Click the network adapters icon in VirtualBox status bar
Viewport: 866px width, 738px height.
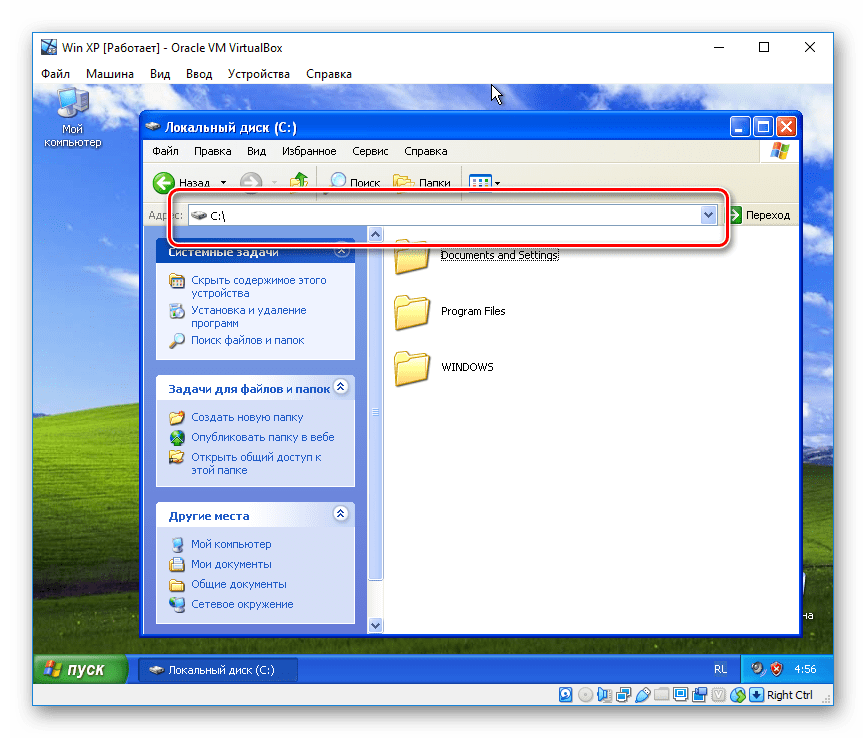(x=624, y=694)
